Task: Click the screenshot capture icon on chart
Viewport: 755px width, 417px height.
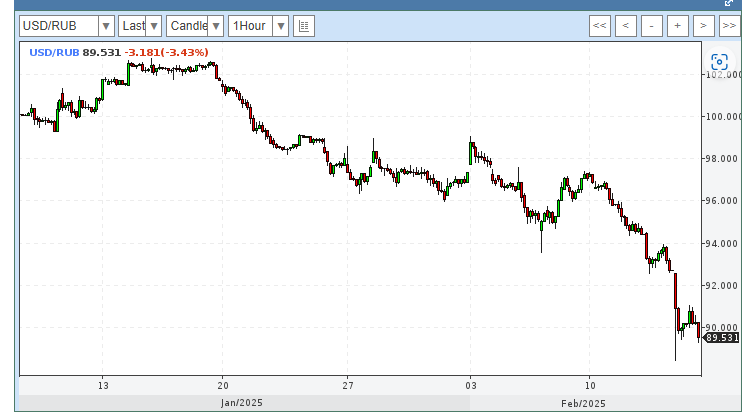Action: (x=719, y=62)
